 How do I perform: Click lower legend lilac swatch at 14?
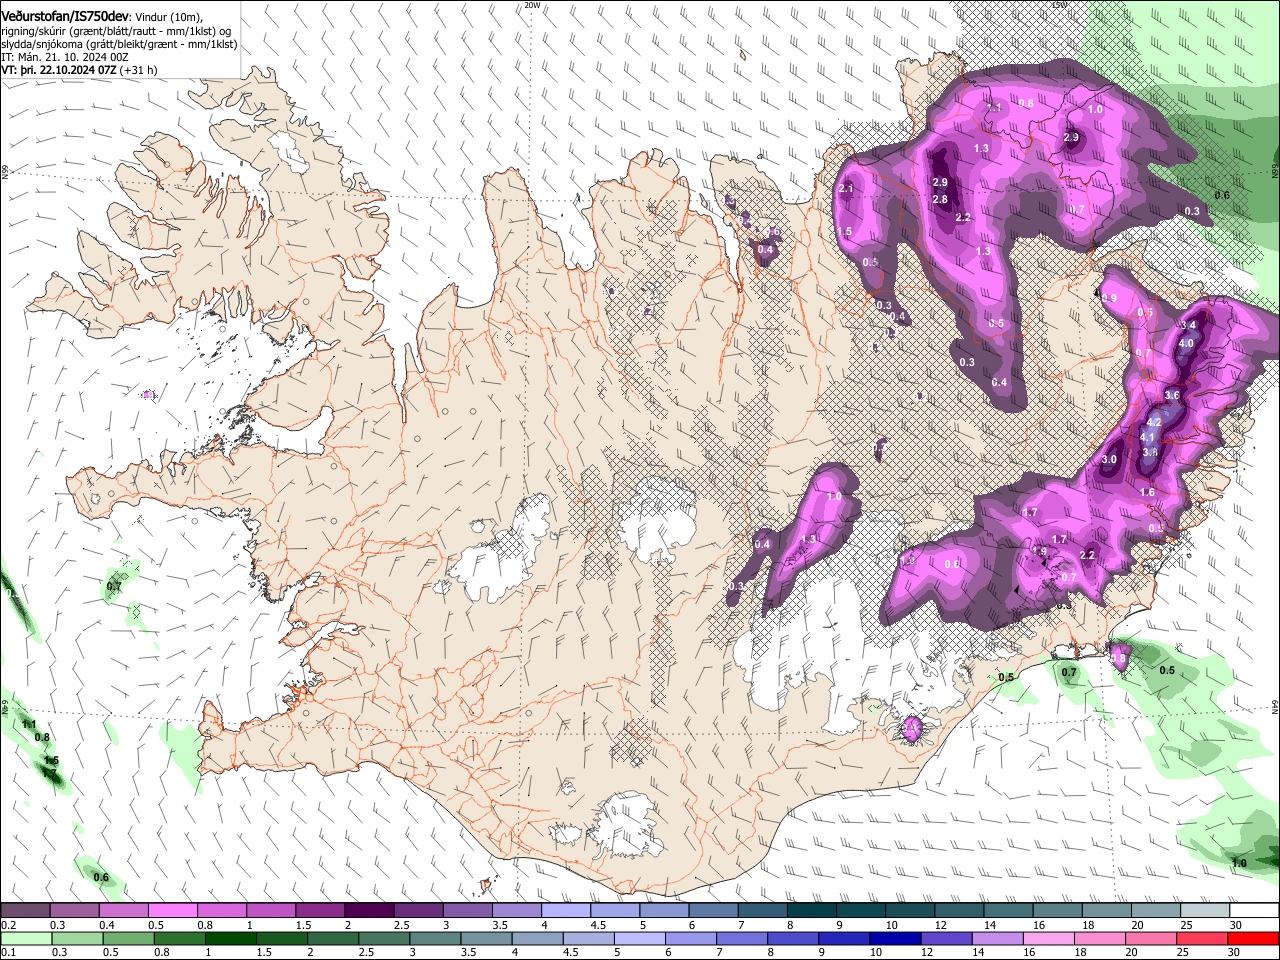click(998, 938)
